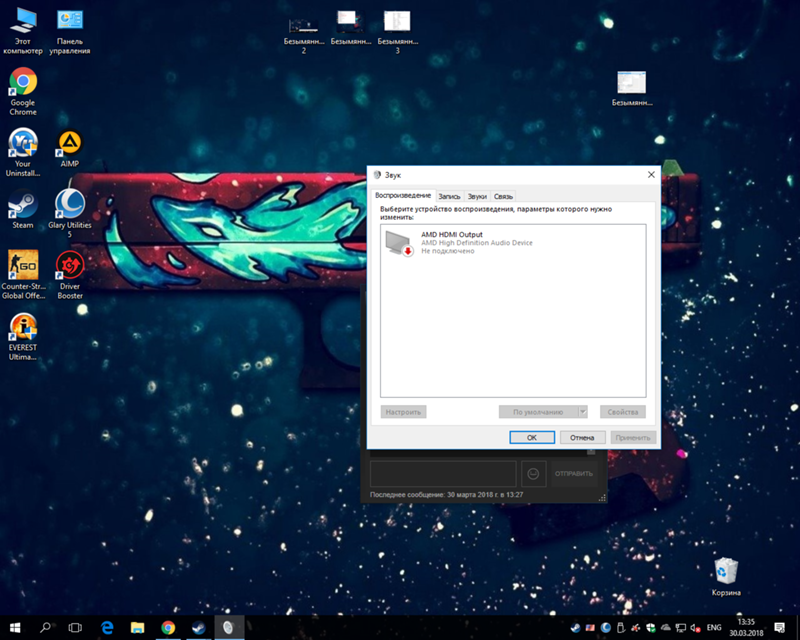
Task: Click the 'По умолчанию' button
Action: (538, 412)
